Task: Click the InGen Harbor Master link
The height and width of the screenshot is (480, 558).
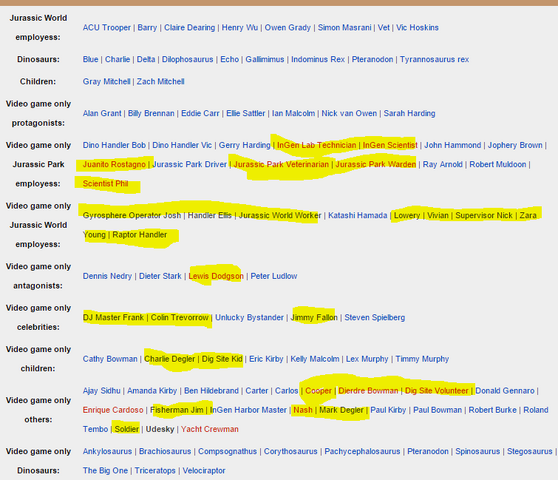Action: (248, 410)
